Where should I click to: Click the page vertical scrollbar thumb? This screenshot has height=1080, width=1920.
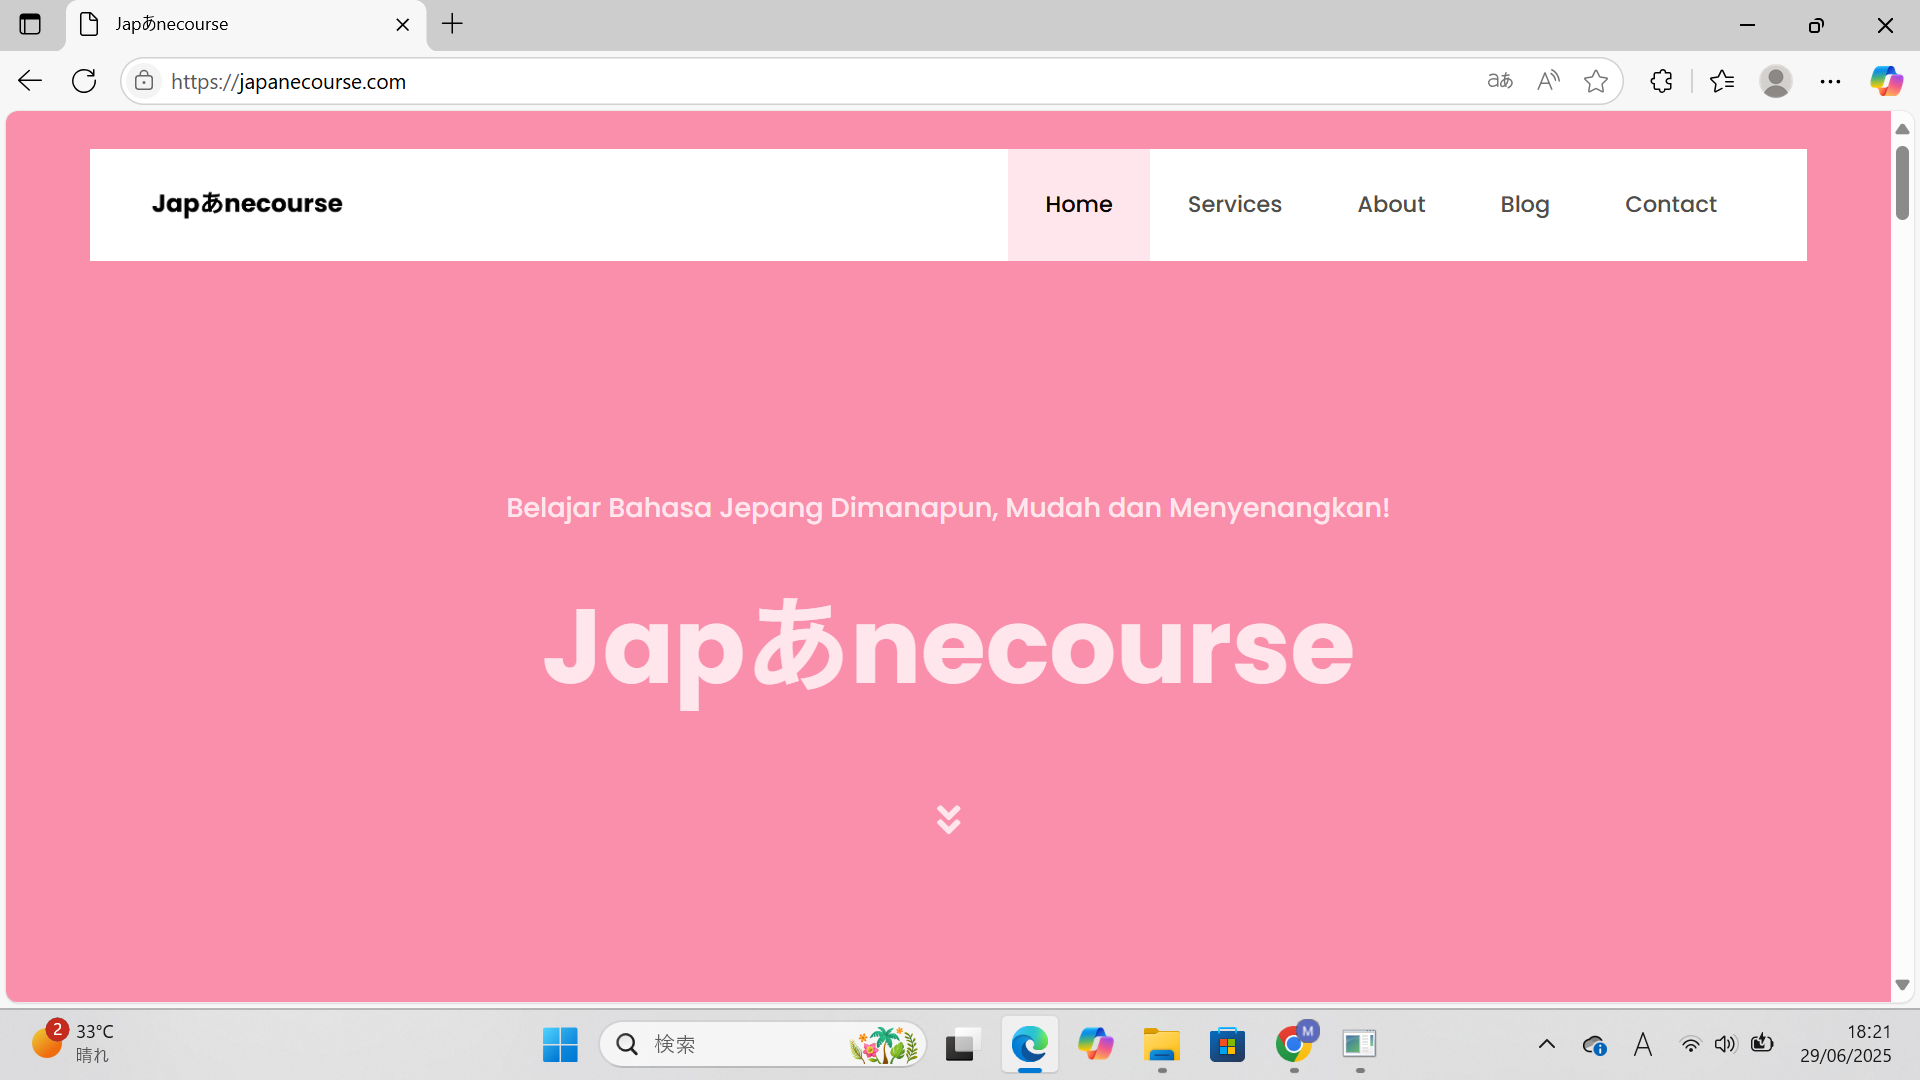tap(1902, 183)
